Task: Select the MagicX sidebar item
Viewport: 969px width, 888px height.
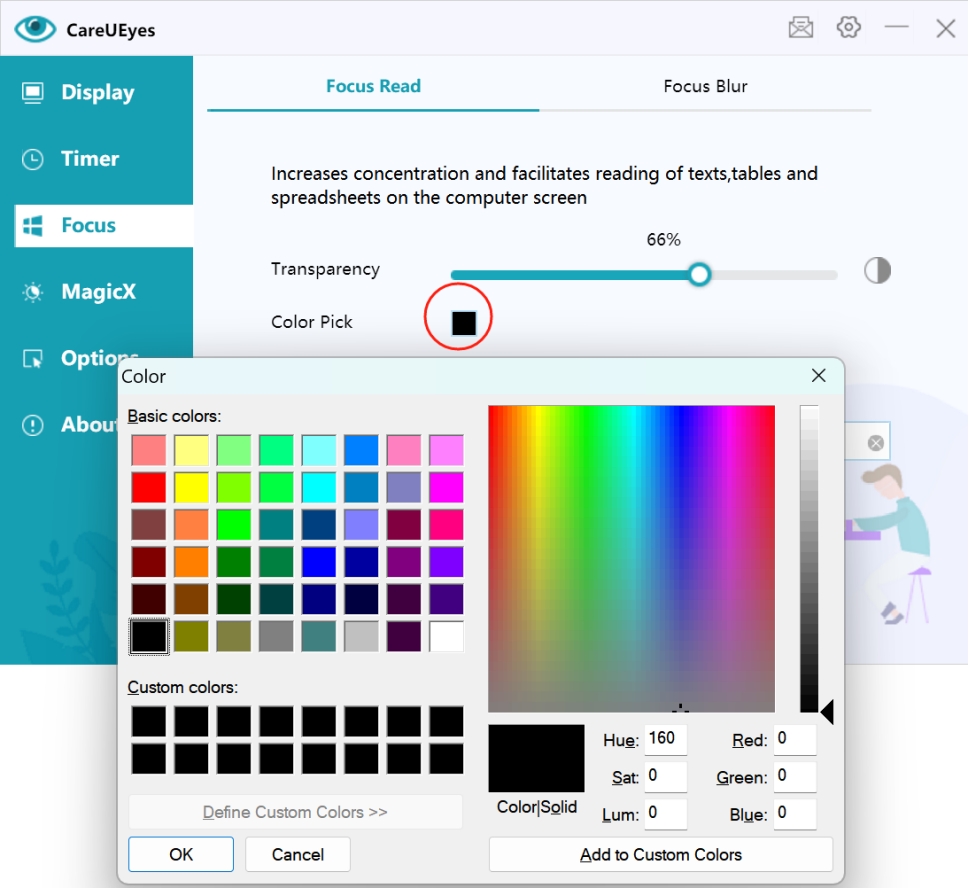Action: [97, 292]
